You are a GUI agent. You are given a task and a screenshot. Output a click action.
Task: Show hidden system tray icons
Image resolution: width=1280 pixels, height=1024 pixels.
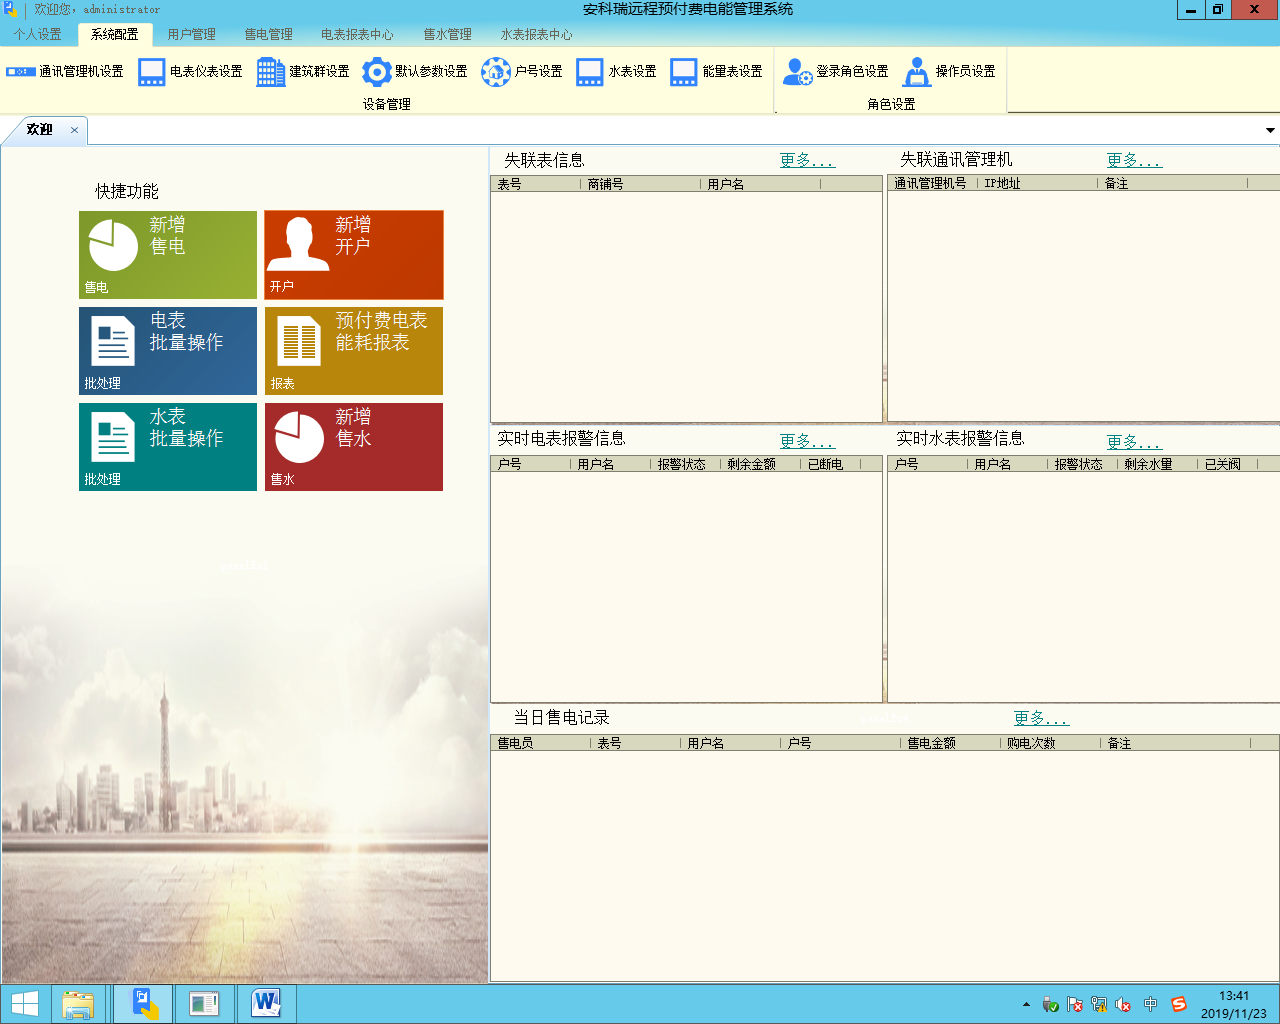click(1026, 1004)
